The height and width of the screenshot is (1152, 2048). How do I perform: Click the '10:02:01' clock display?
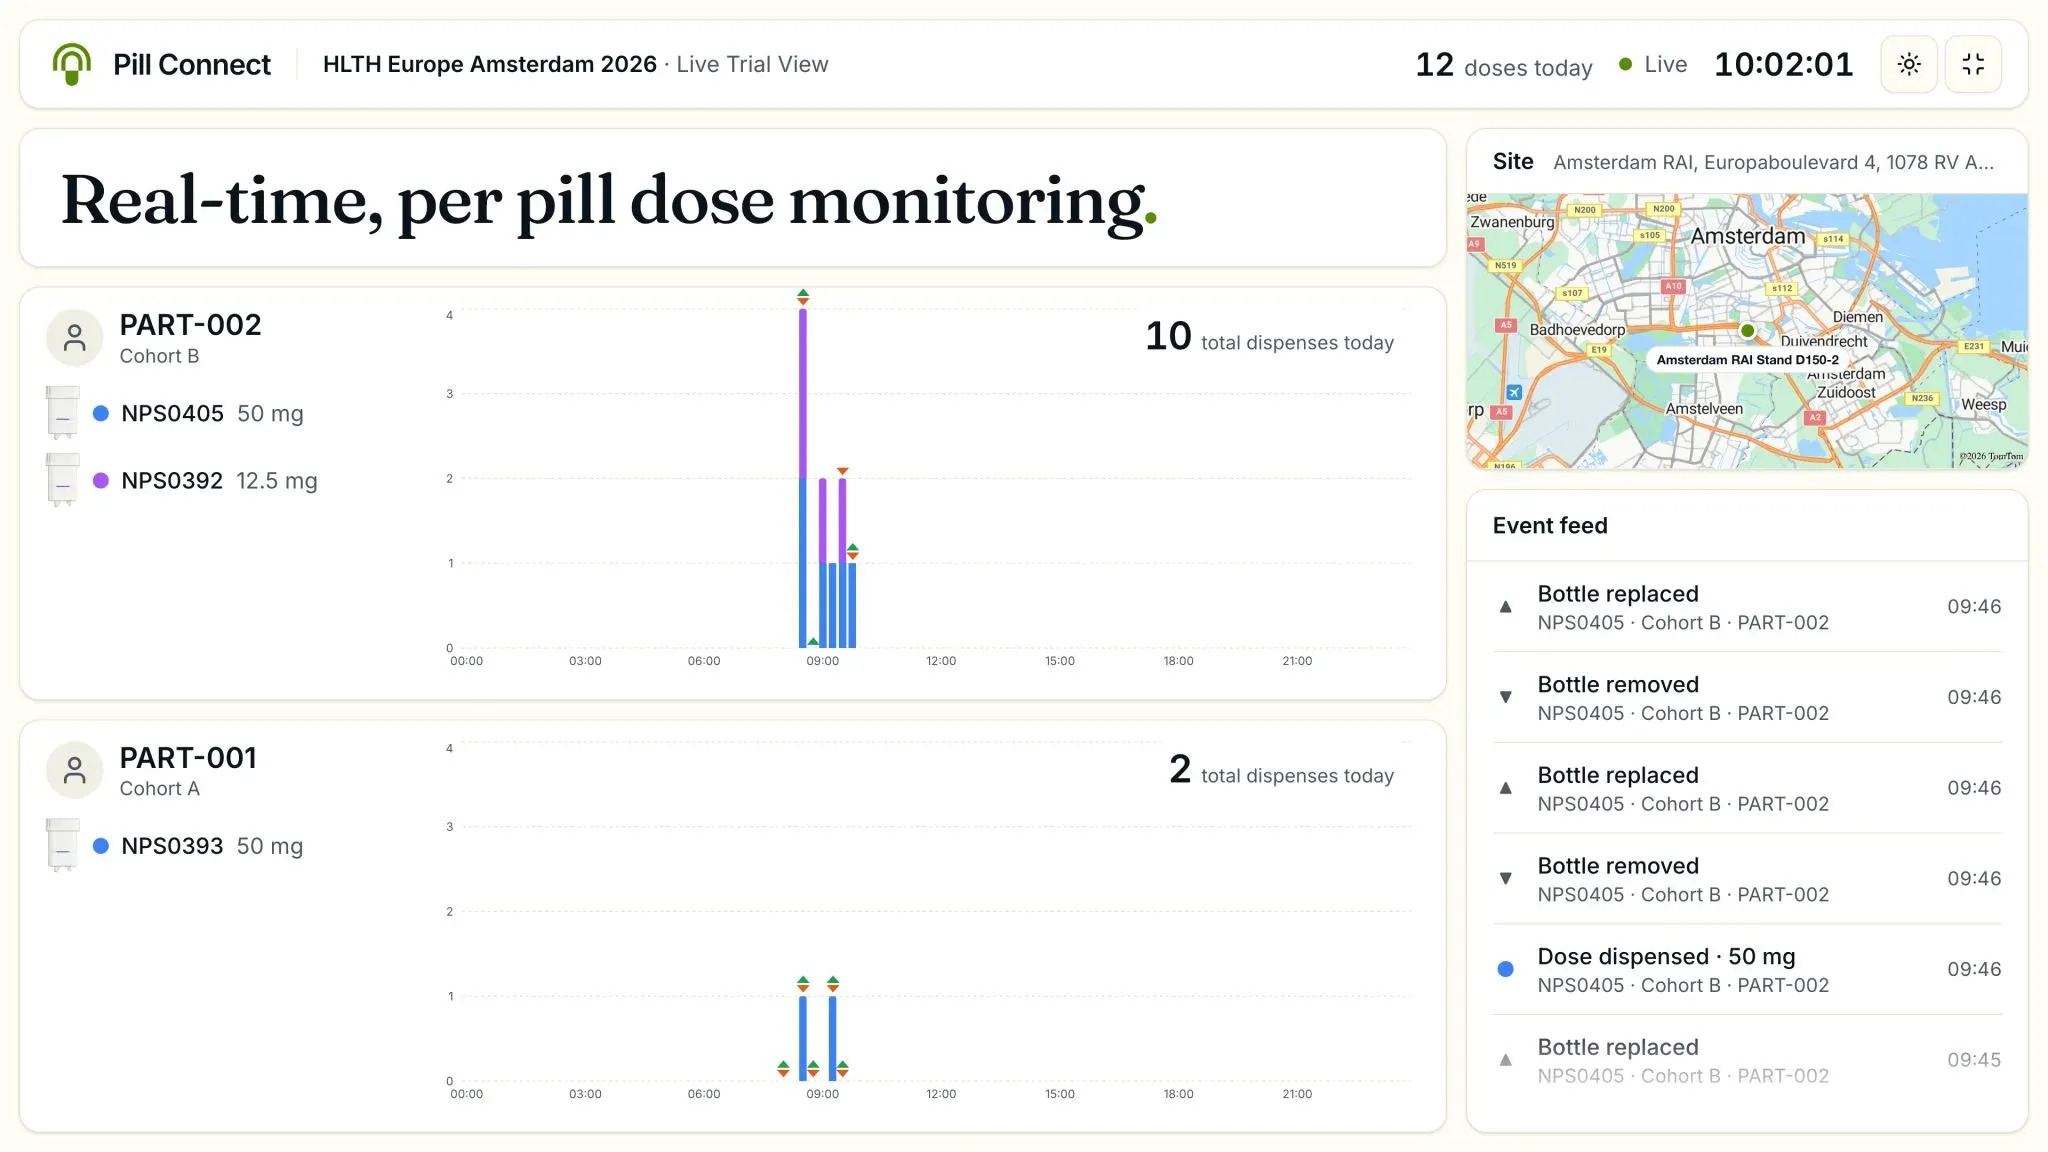(x=1783, y=64)
